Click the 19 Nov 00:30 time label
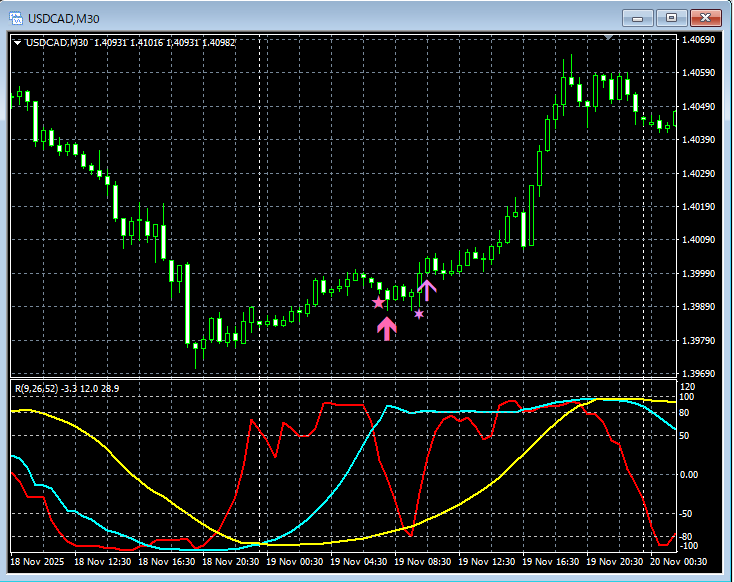Image resolution: width=734 pixels, height=582 pixels. coord(295,561)
